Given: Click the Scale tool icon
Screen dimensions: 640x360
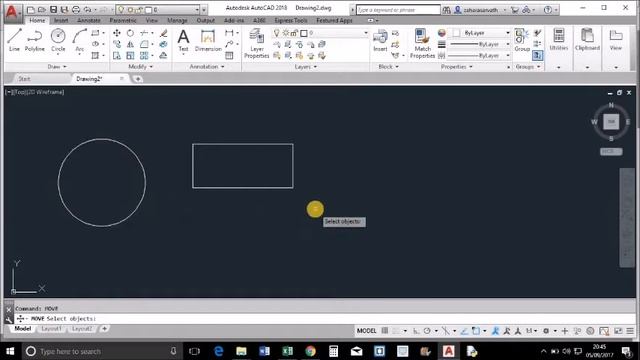Looking at the screenshot, I should 130,56.
